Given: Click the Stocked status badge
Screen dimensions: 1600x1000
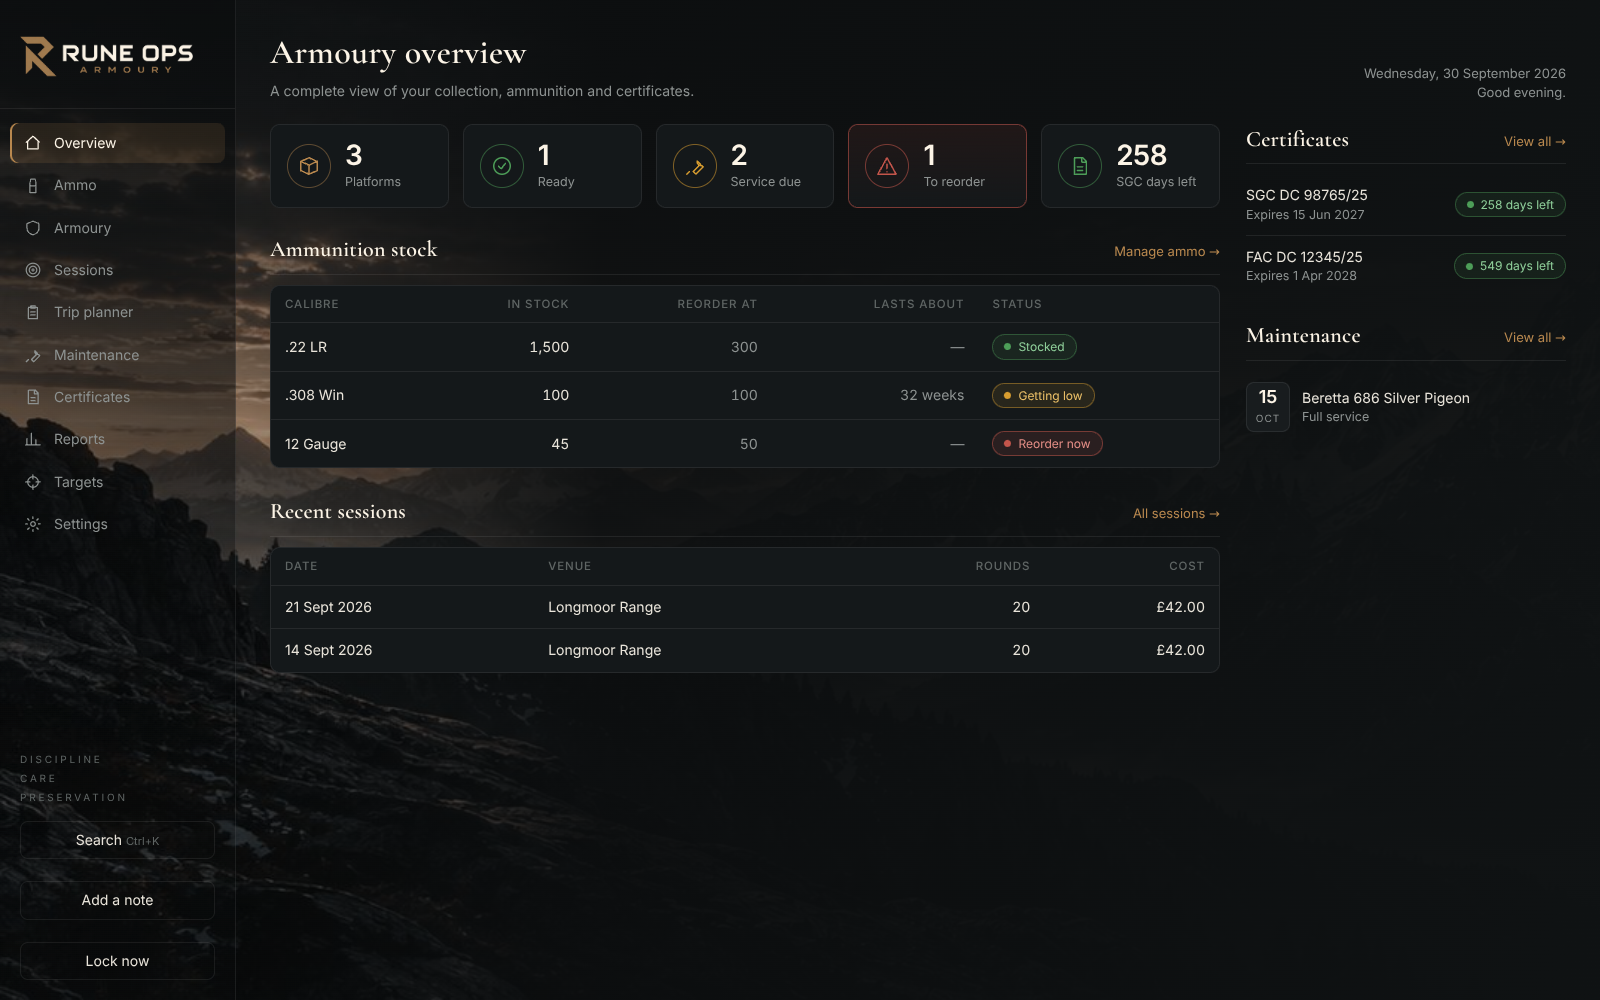Looking at the screenshot, I should 1034,347.
